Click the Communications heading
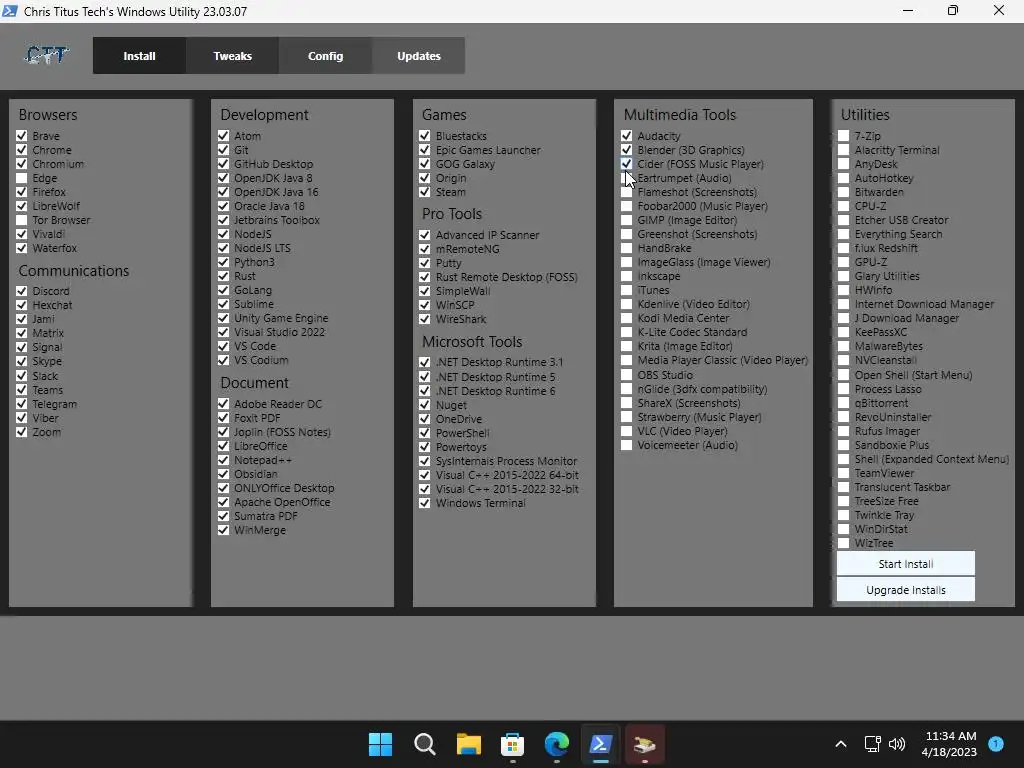 pos(74,270)
